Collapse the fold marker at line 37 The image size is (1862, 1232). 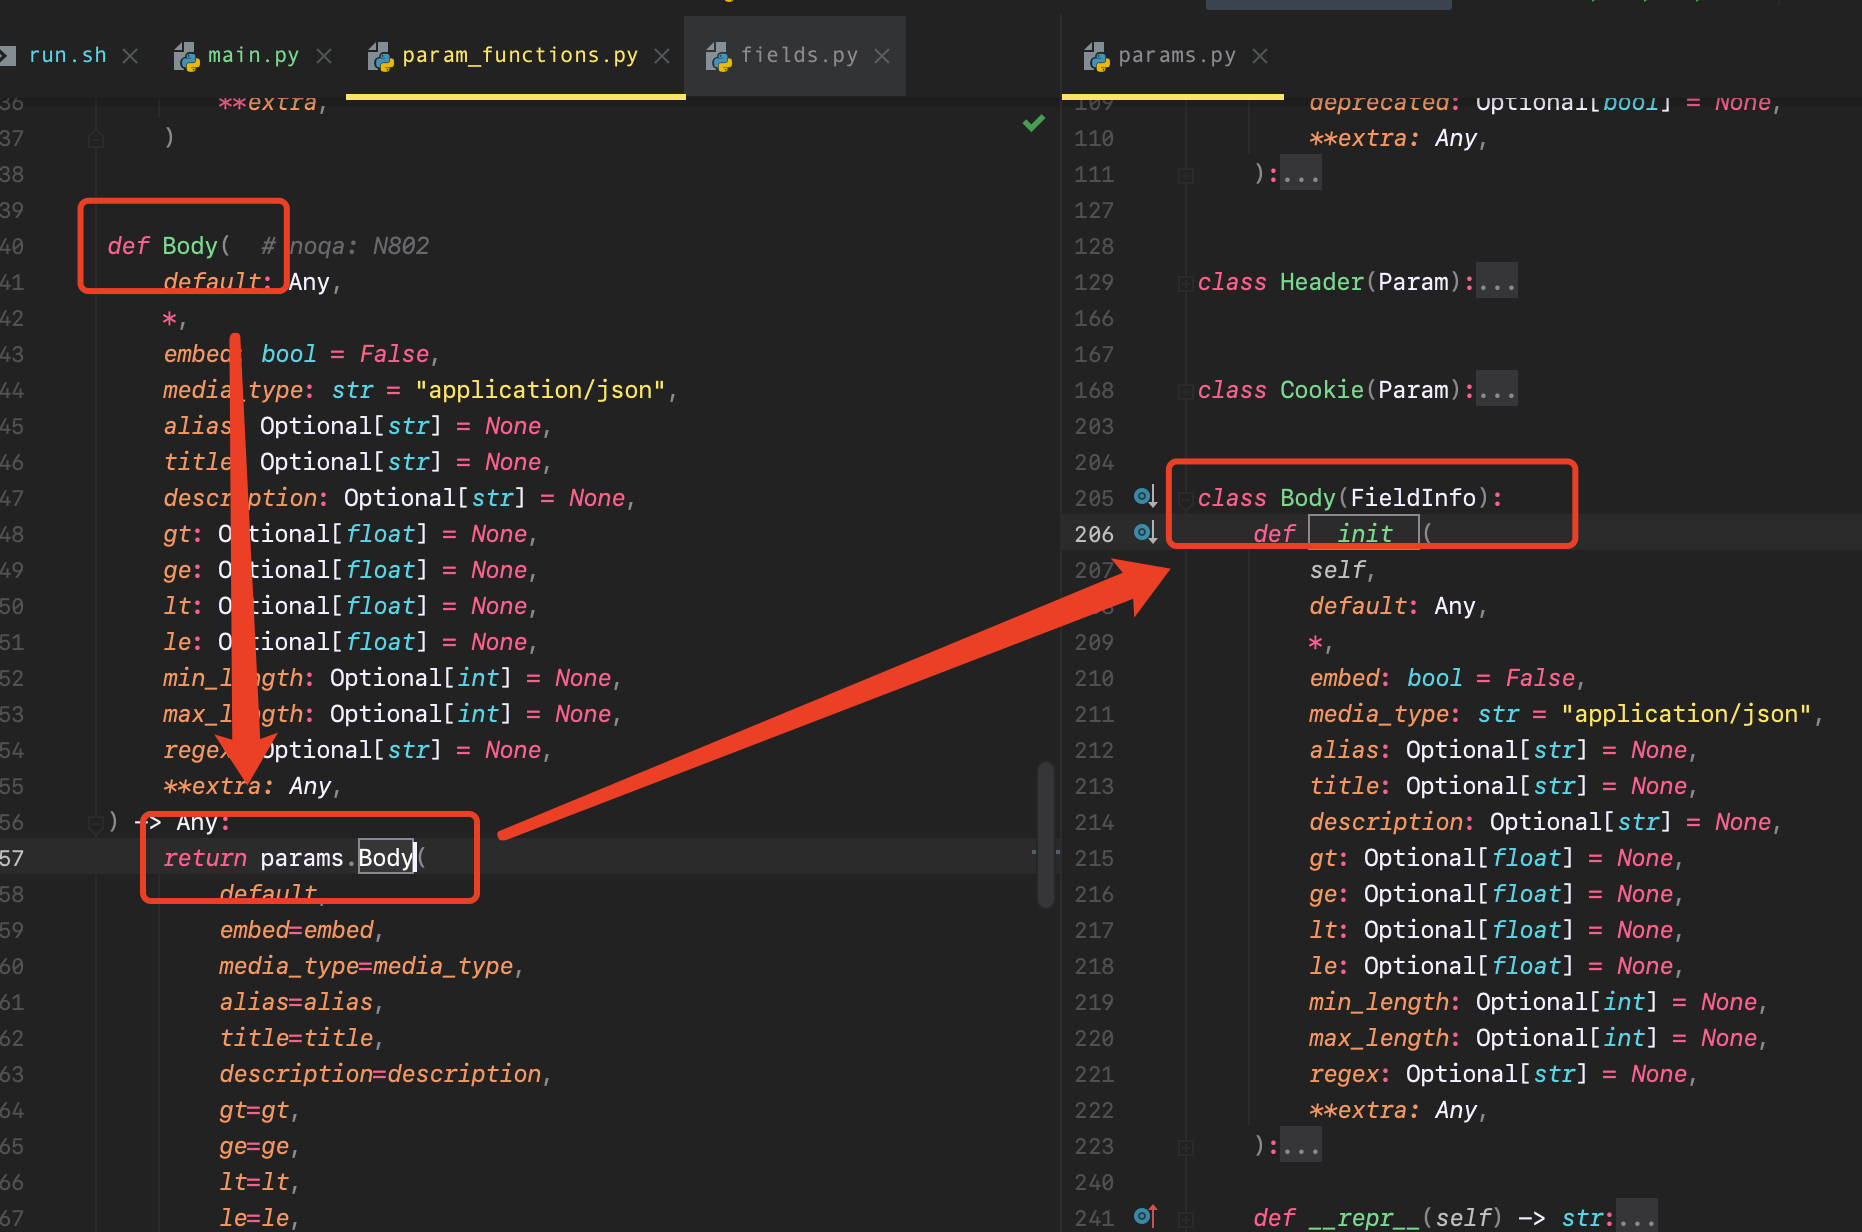point(96,139)
